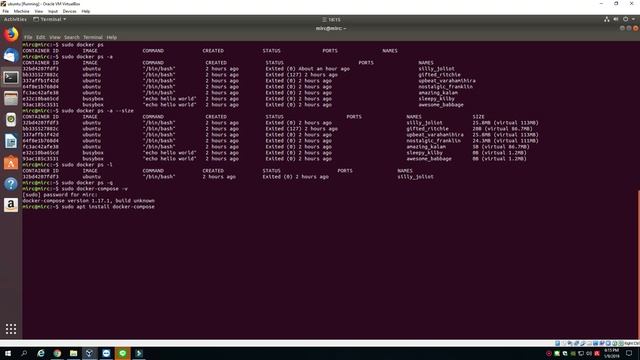Image resolution: width=640 pixels, height=360 pixels.
Task: Open the terminal Search menu
Action: point(72,37)
